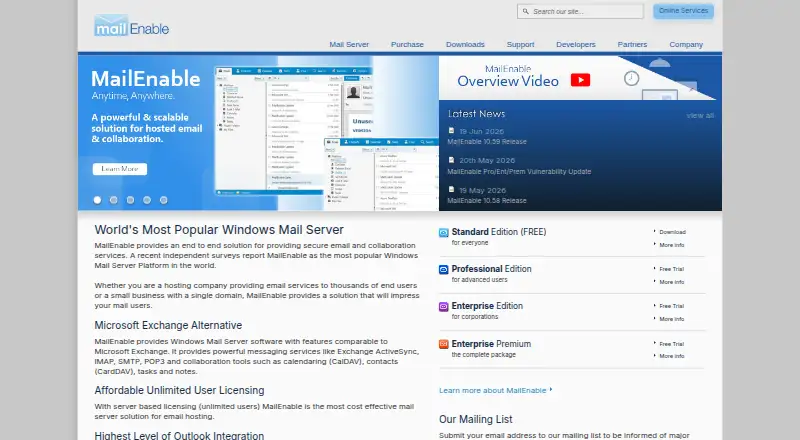Open the Developers menu
The image size is (800, 440).
pyautogui.click(x=576, y=44)
